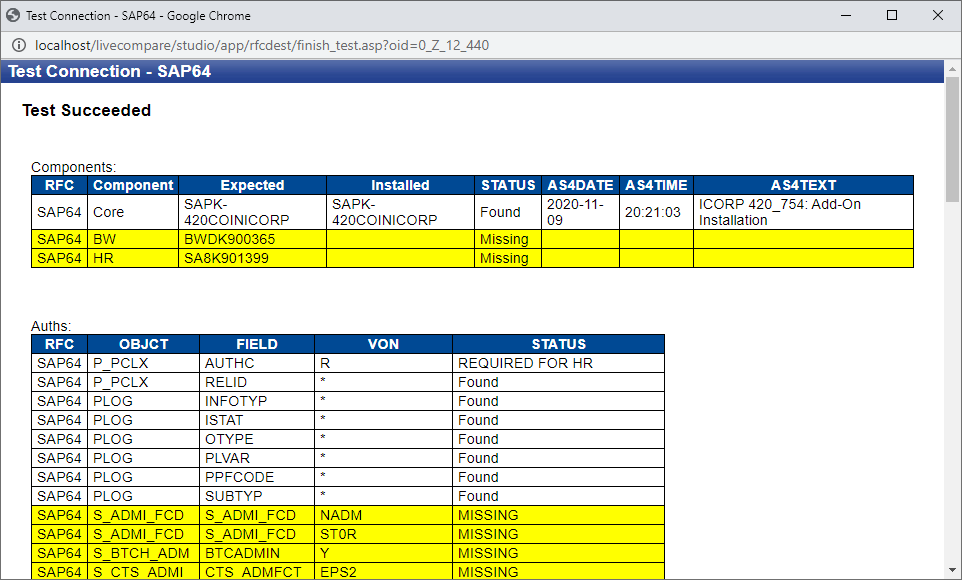This screenshot has height=580, width=962.
Task: Click the 'Missing' status in the HR row
Action: click(508, 258)
